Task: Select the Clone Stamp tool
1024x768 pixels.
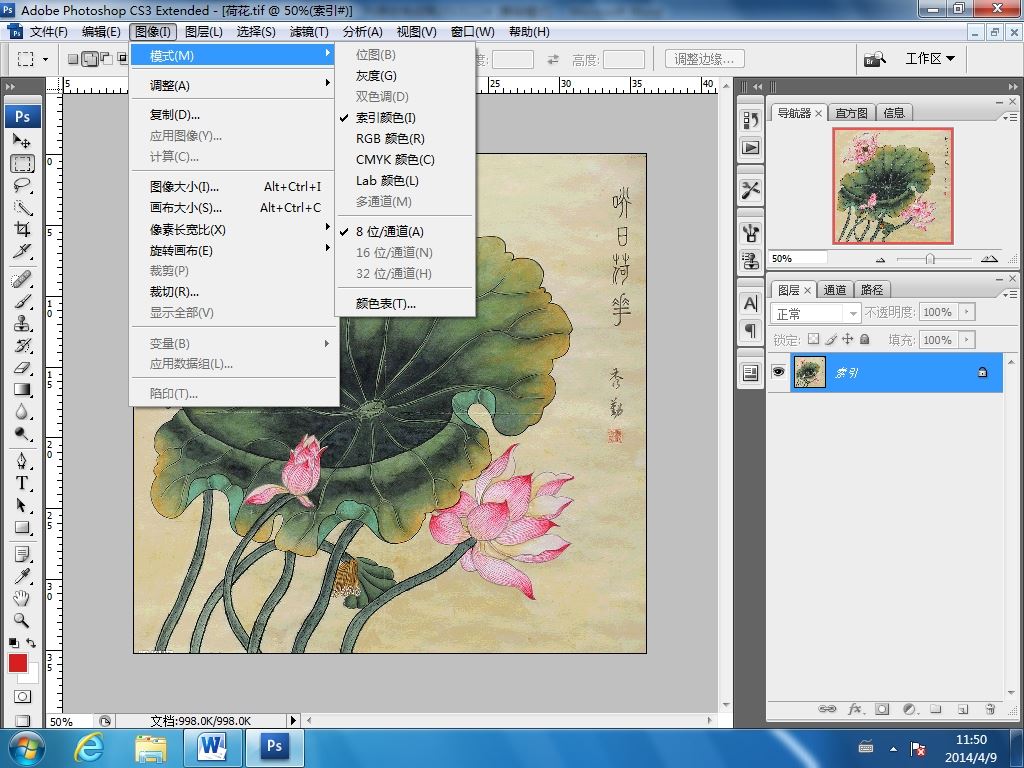Action: 22,324
